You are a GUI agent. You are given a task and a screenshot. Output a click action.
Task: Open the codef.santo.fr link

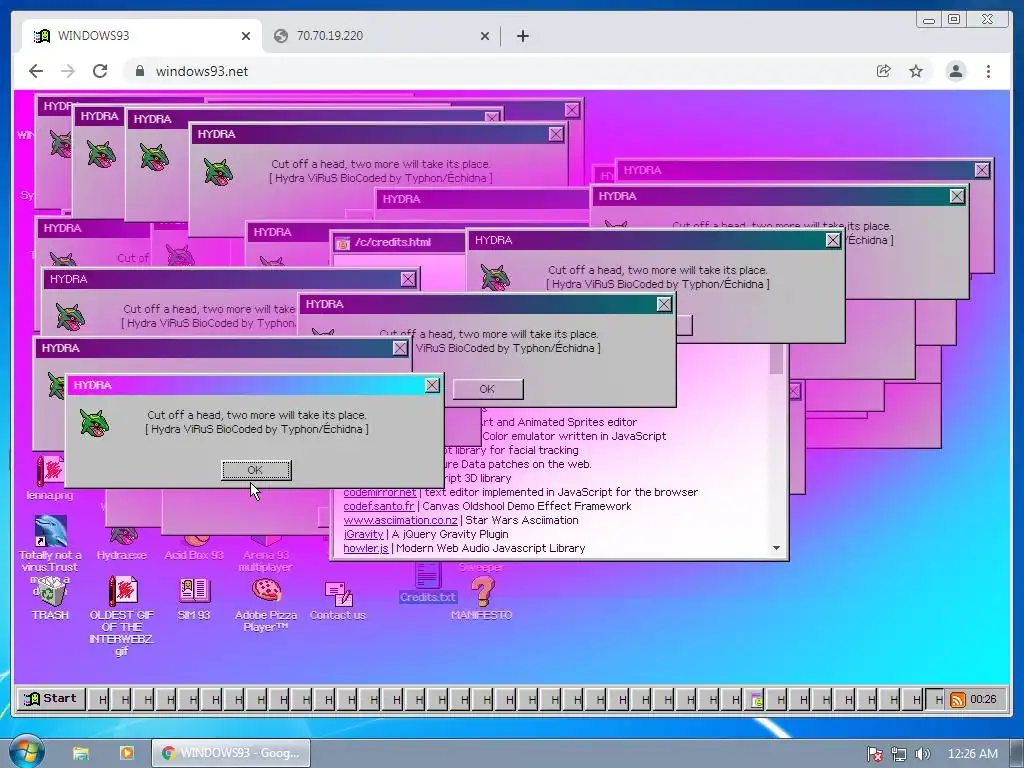(379, 506)
